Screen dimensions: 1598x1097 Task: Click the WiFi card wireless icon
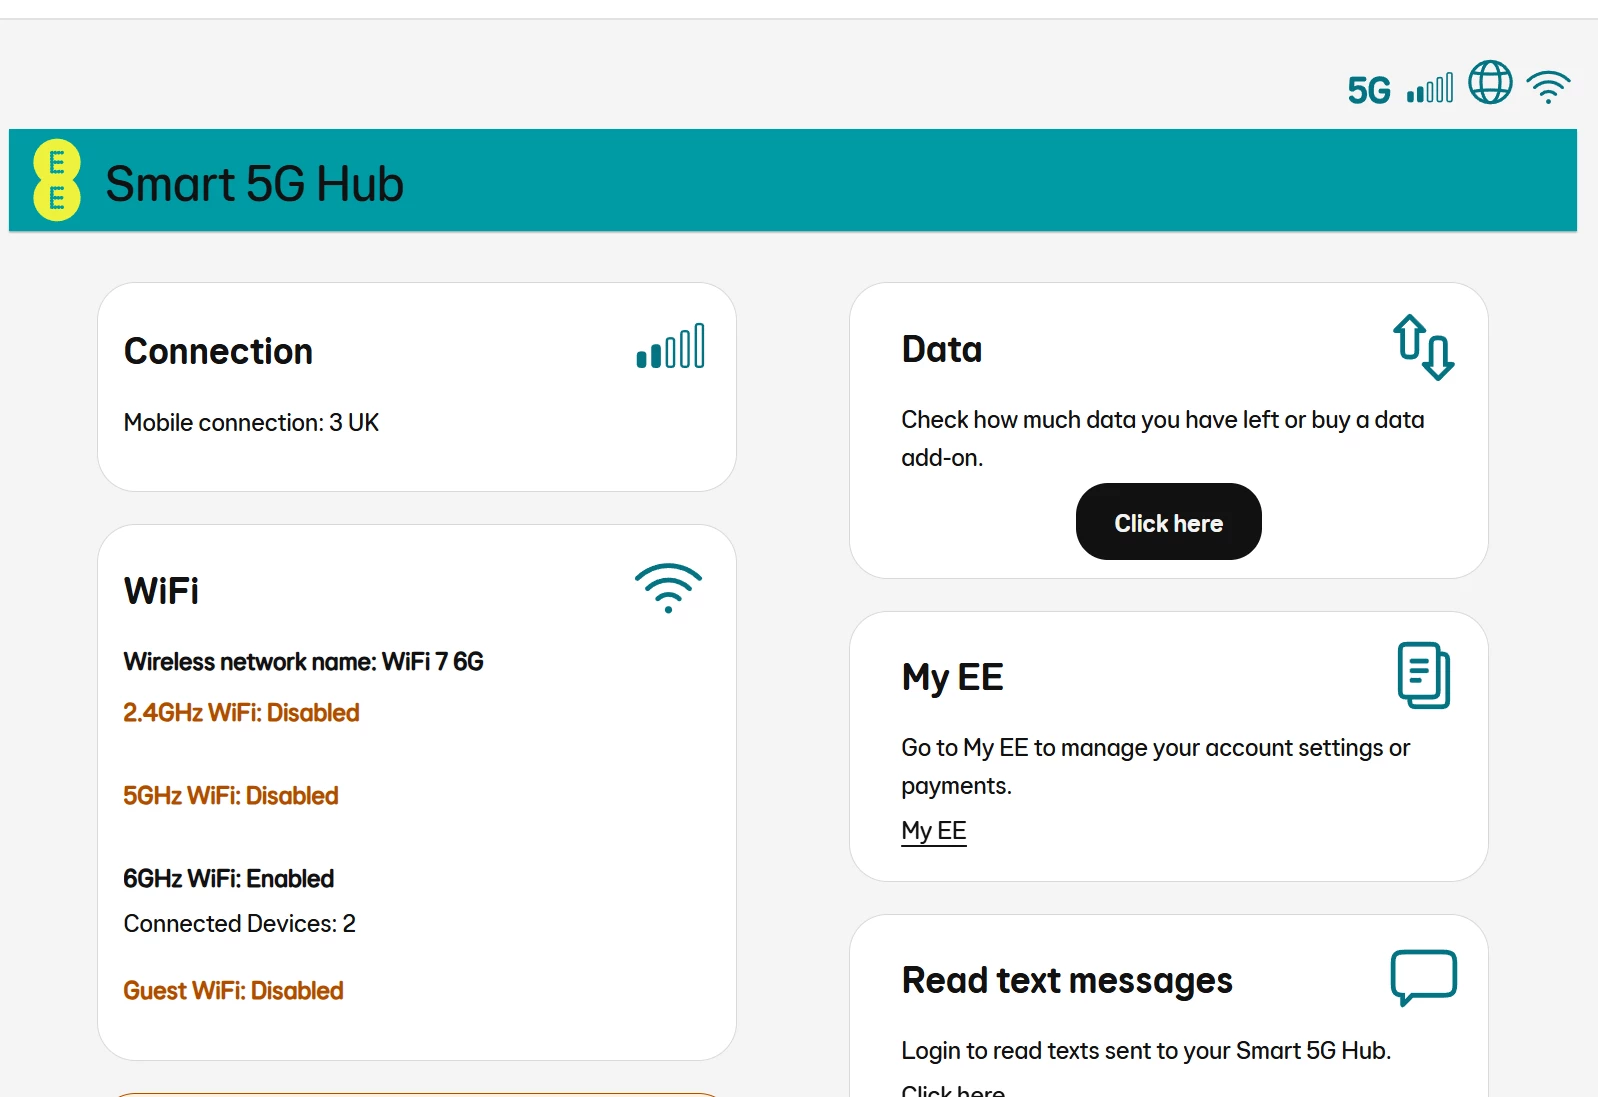tap(668, 588)
